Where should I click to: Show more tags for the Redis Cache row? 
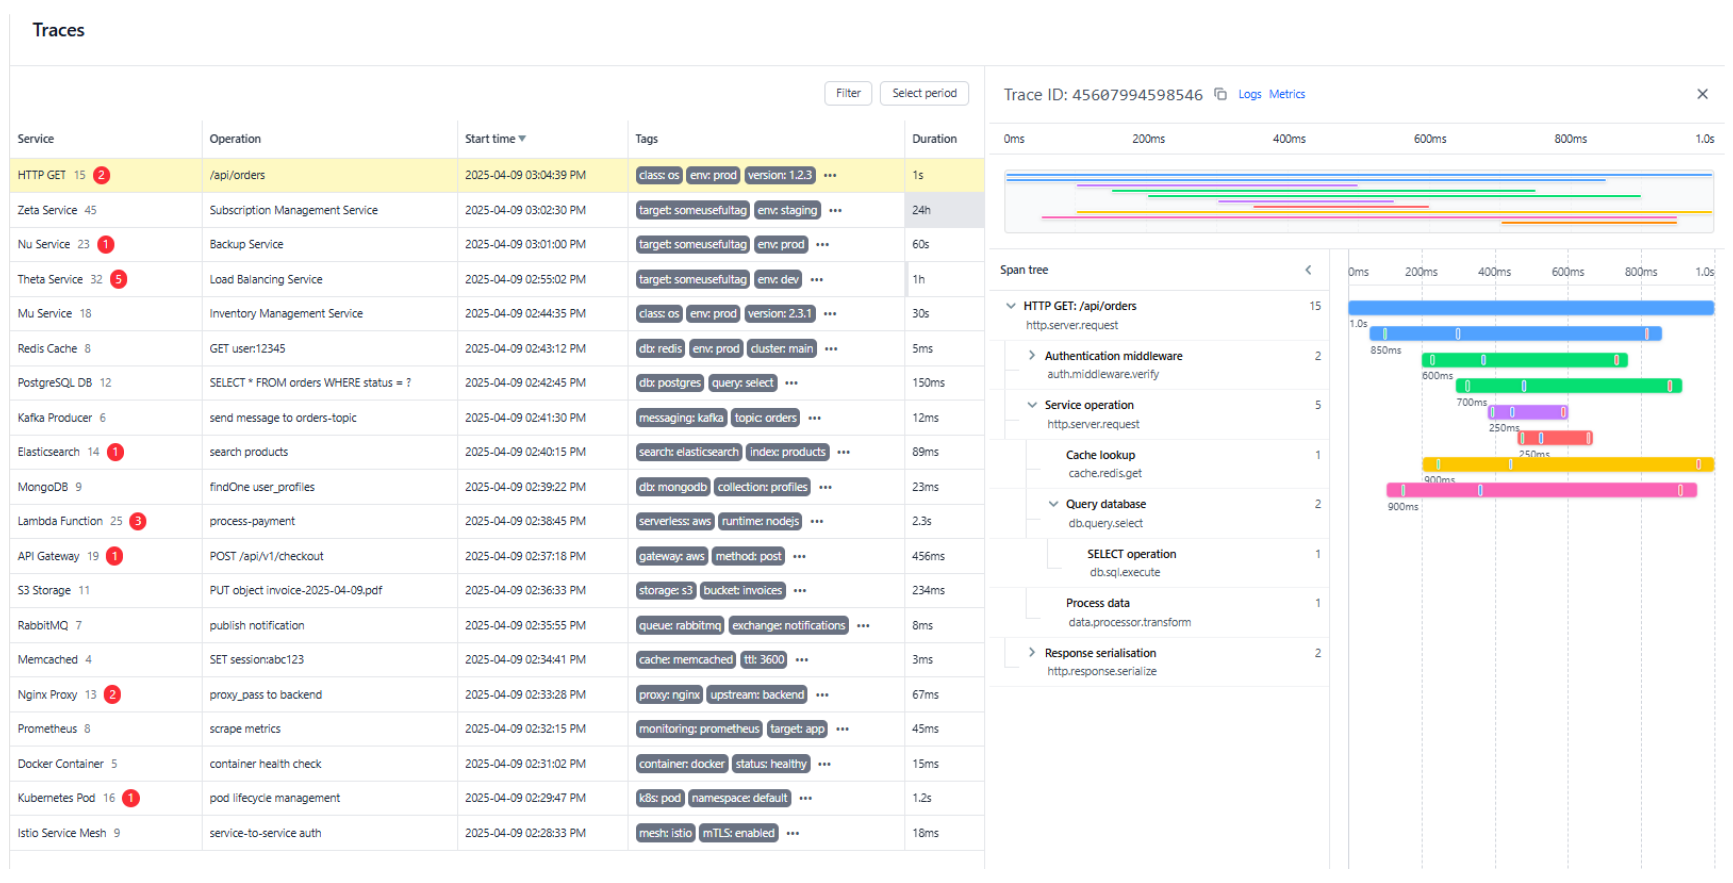pyautogui.click(x=831, y=349)
